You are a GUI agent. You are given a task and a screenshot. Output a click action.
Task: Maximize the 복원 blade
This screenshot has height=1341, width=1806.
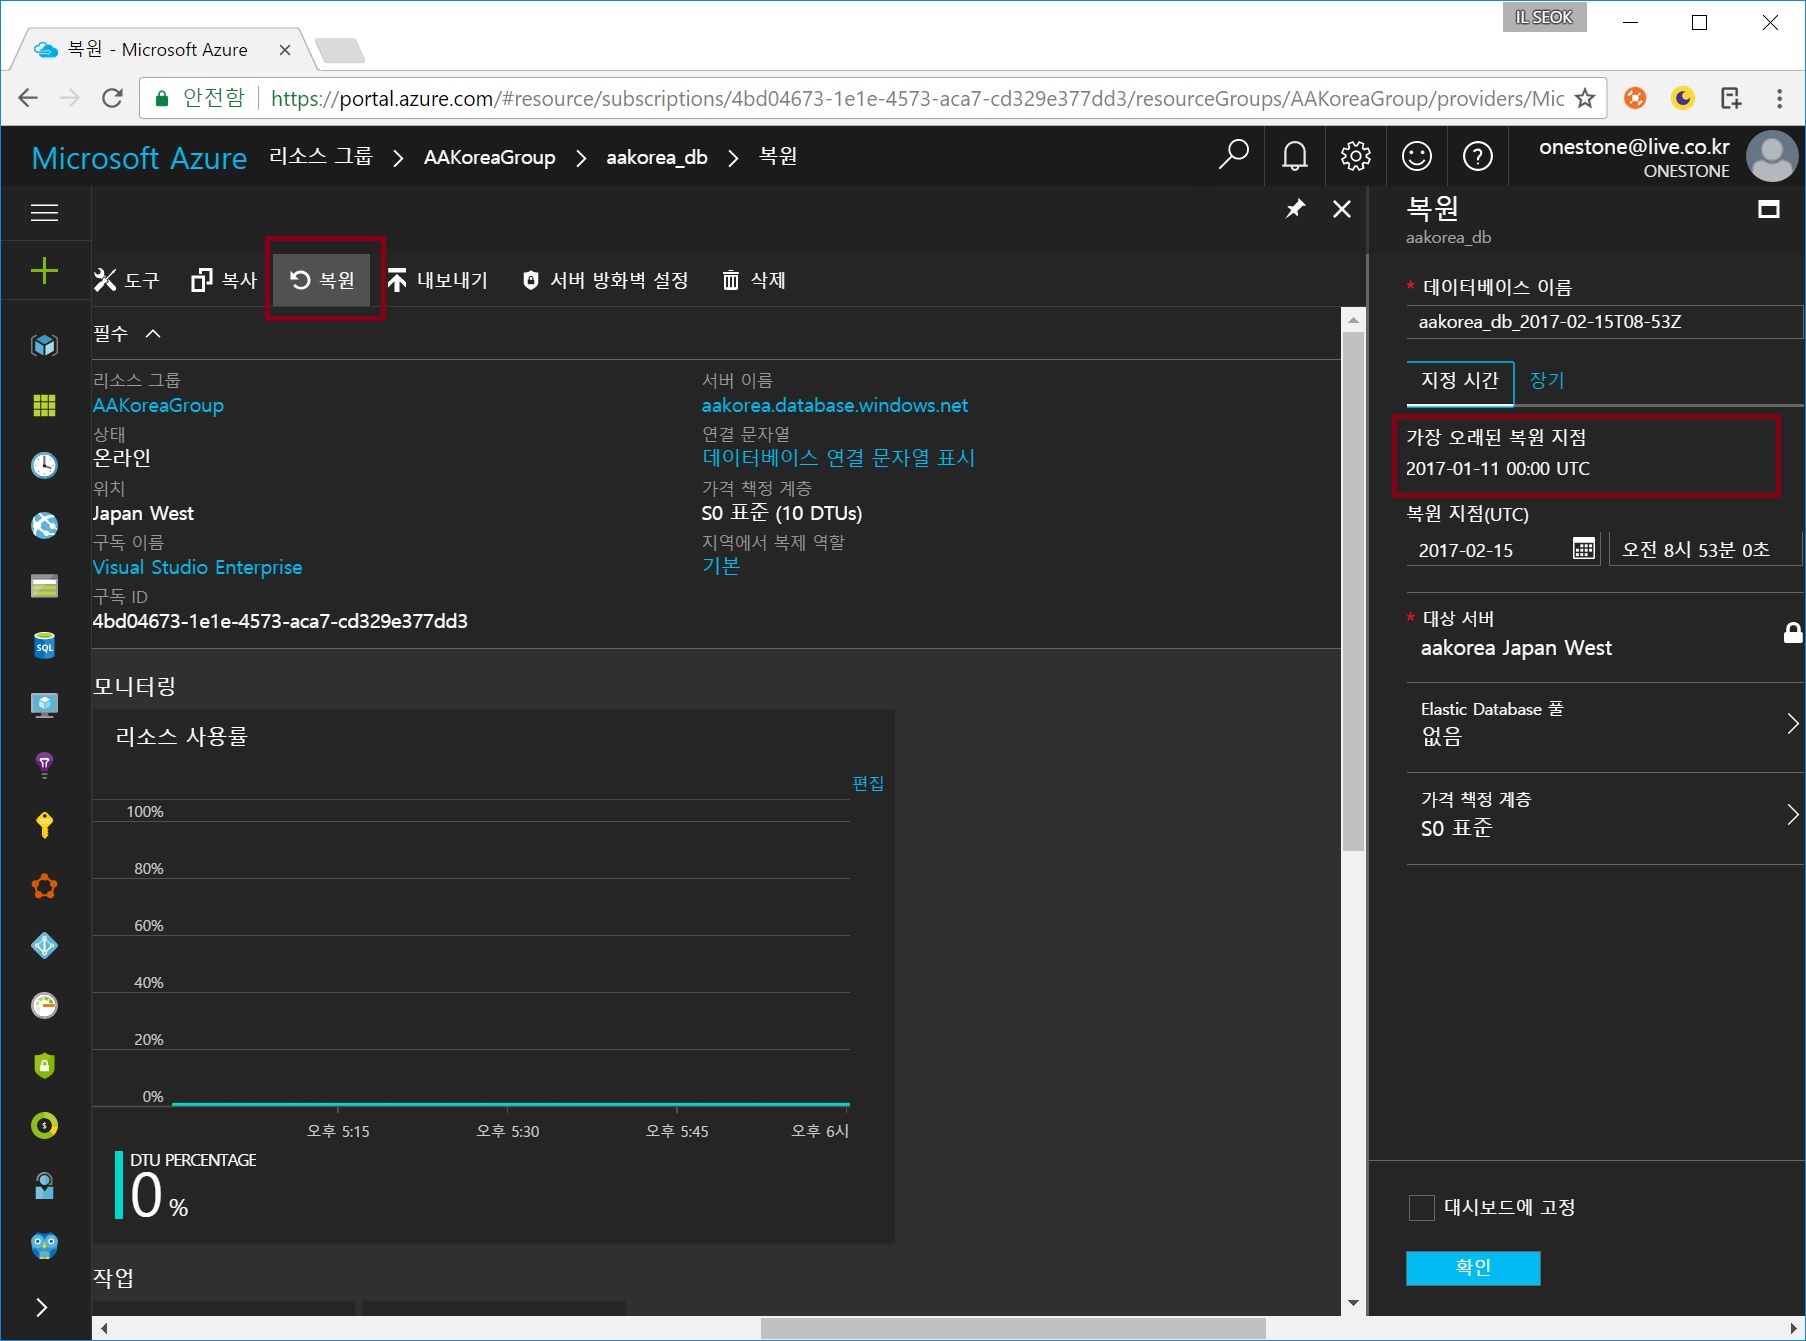[x=1769, y=208]
